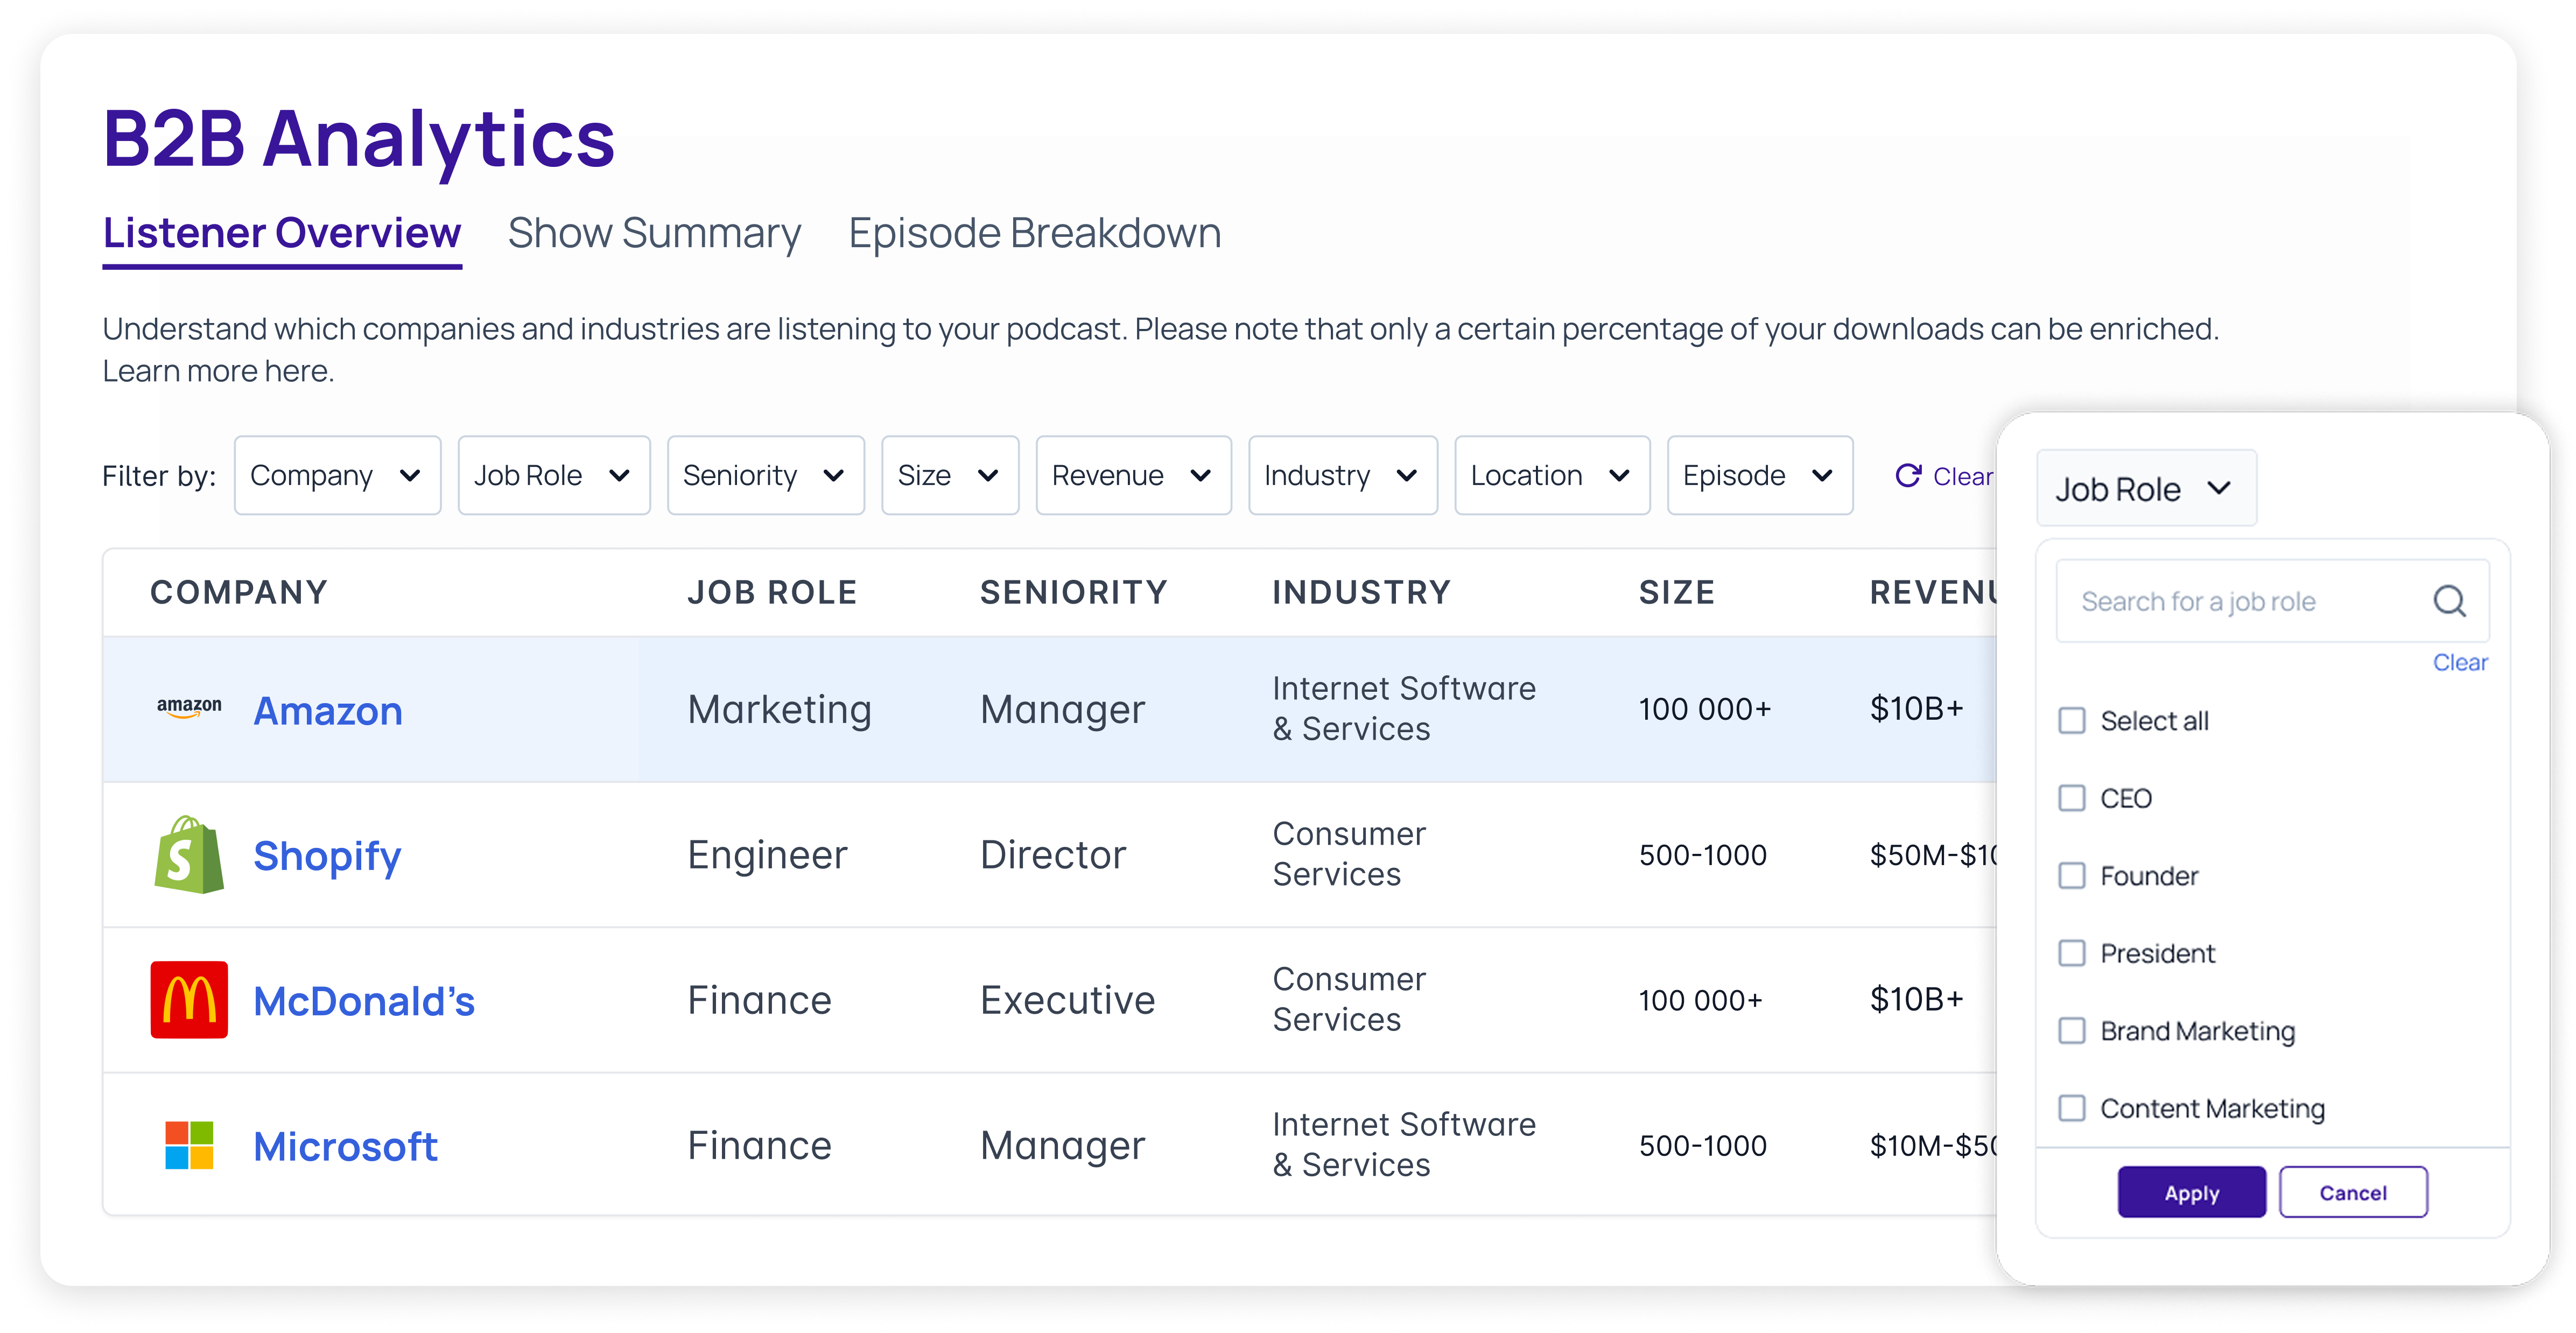
Task: Click the Shopify bag logo
Action: click(x=189, y=855)
